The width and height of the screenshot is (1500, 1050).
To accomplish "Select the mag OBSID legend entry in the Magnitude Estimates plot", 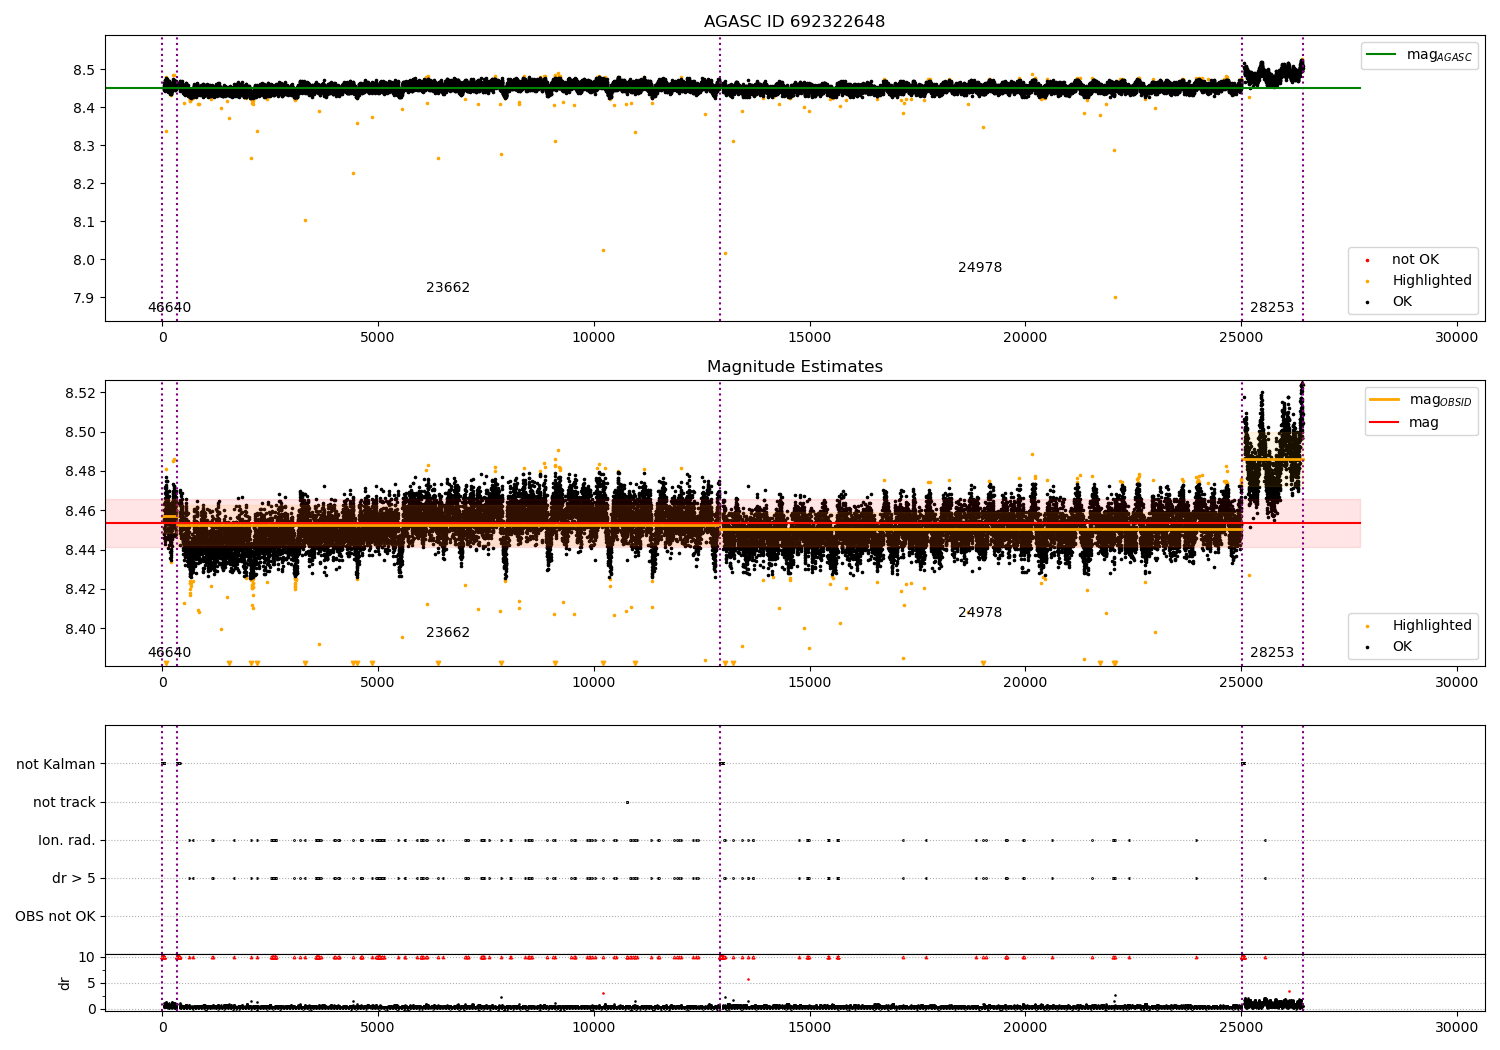I will [x=1421, y=400].
